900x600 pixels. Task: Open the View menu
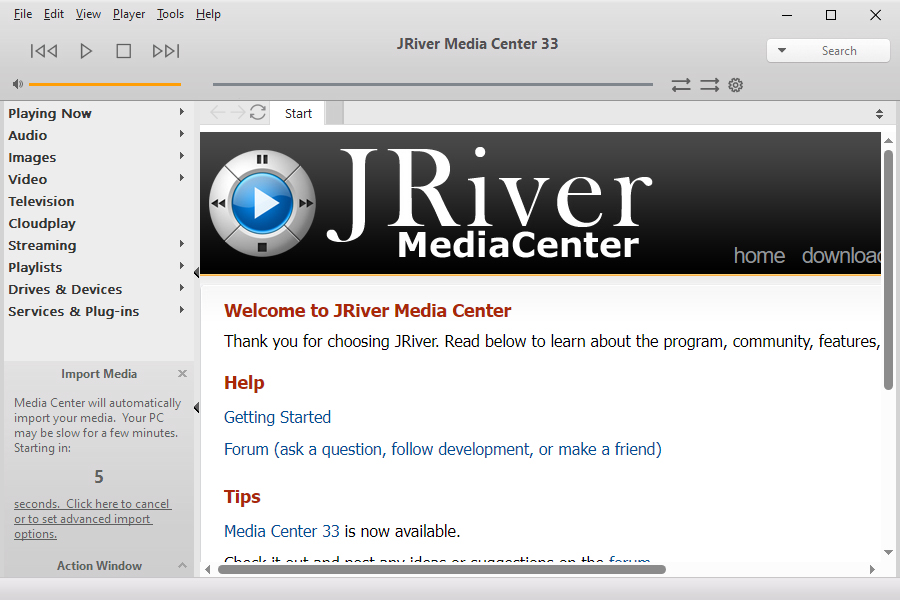tap(88, 14)
